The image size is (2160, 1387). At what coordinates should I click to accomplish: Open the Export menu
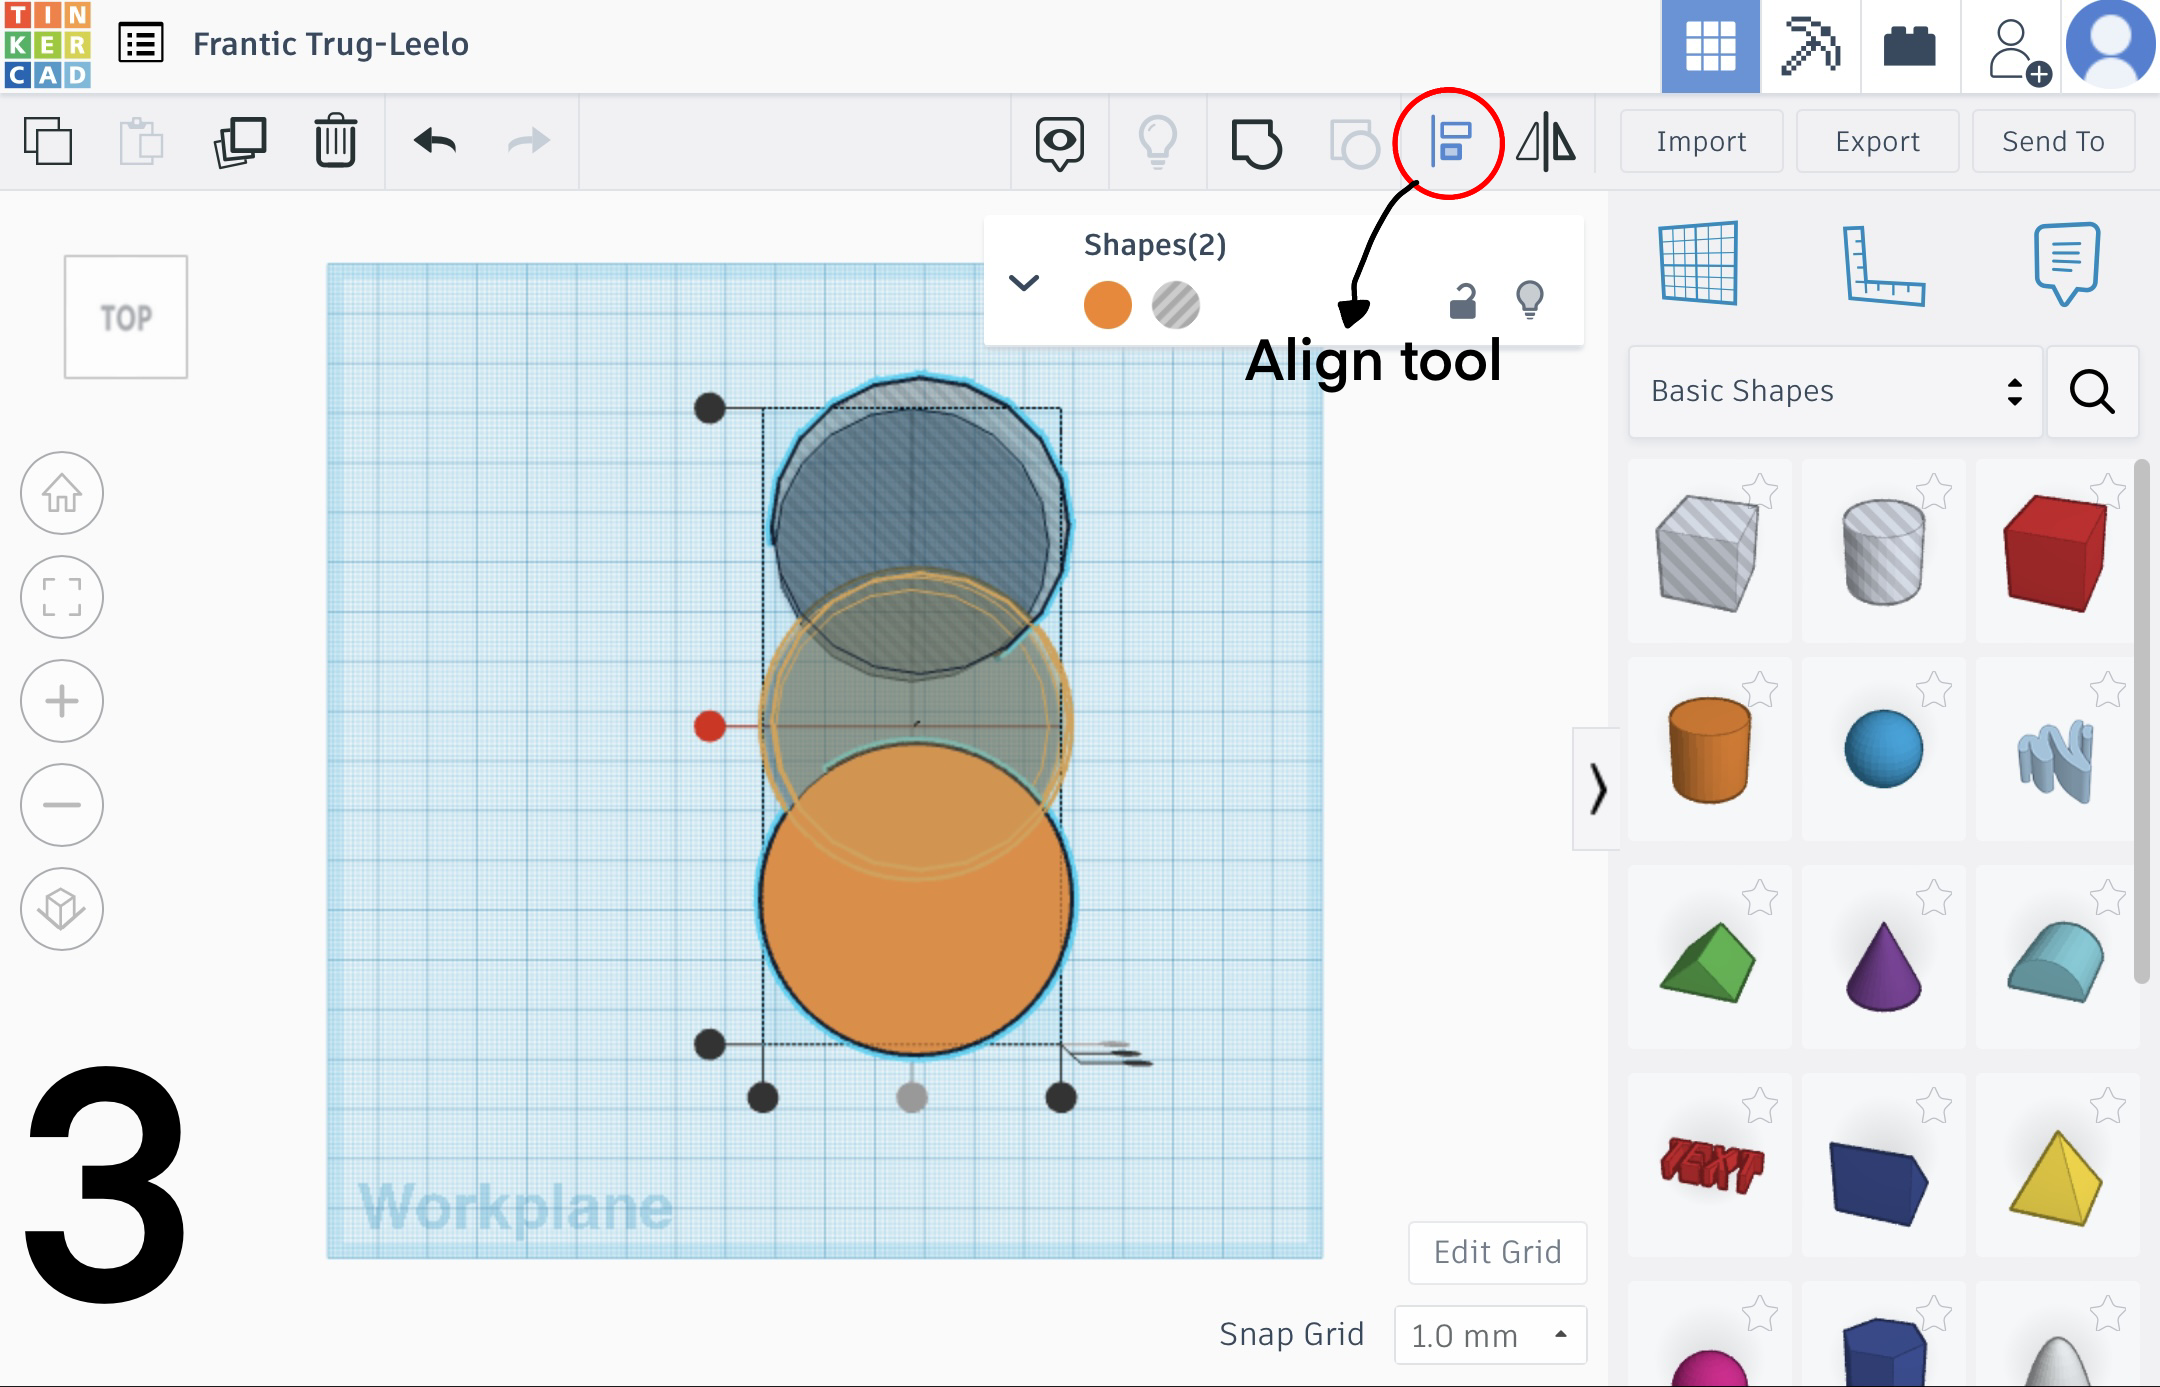[x=1877, y=142]
